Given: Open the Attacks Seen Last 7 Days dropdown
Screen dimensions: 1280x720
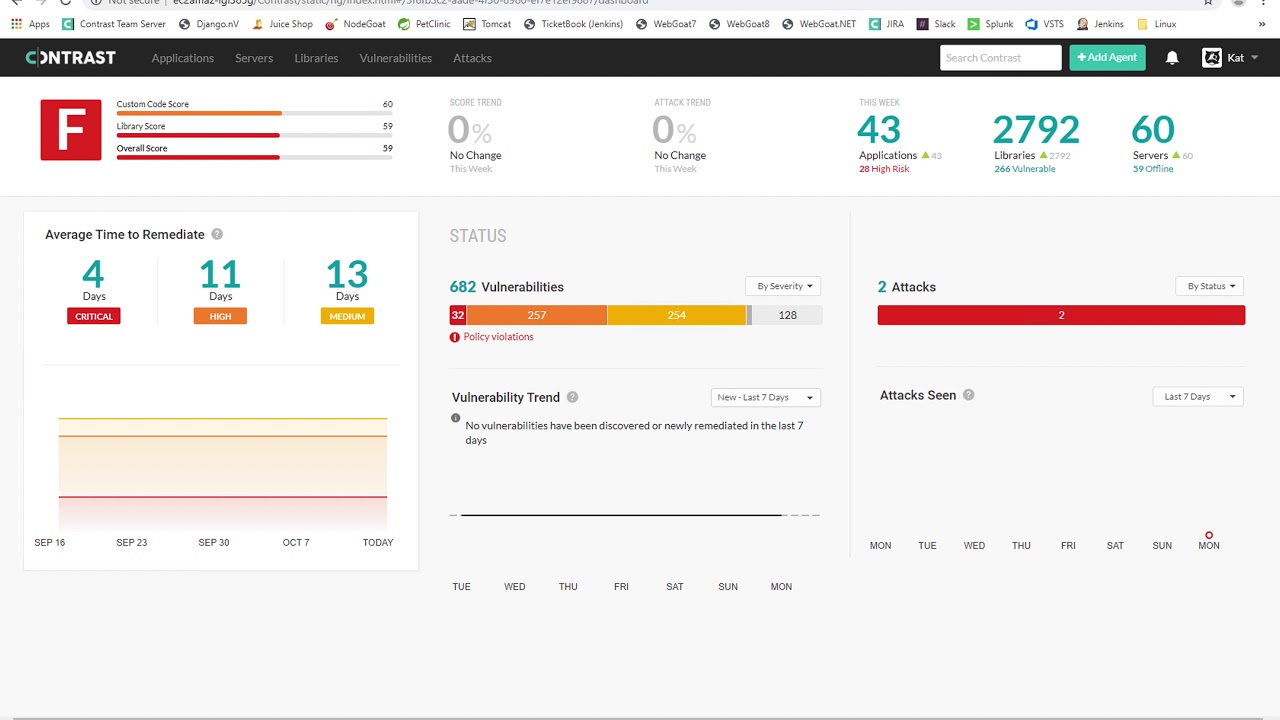Looking at the screenshot, I should [x=1198, y=396].
